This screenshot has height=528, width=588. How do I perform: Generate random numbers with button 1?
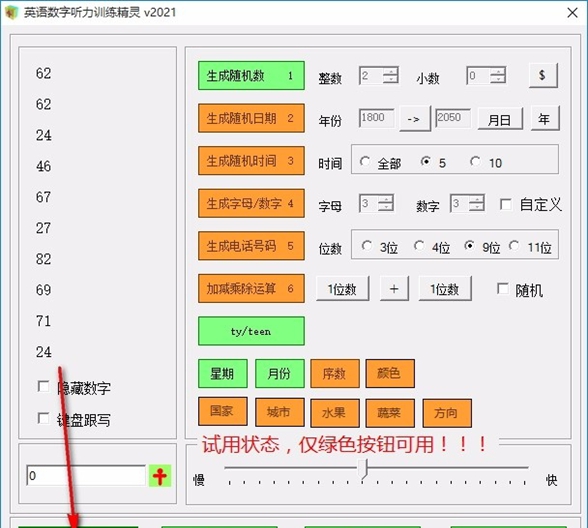pos(251,75)
